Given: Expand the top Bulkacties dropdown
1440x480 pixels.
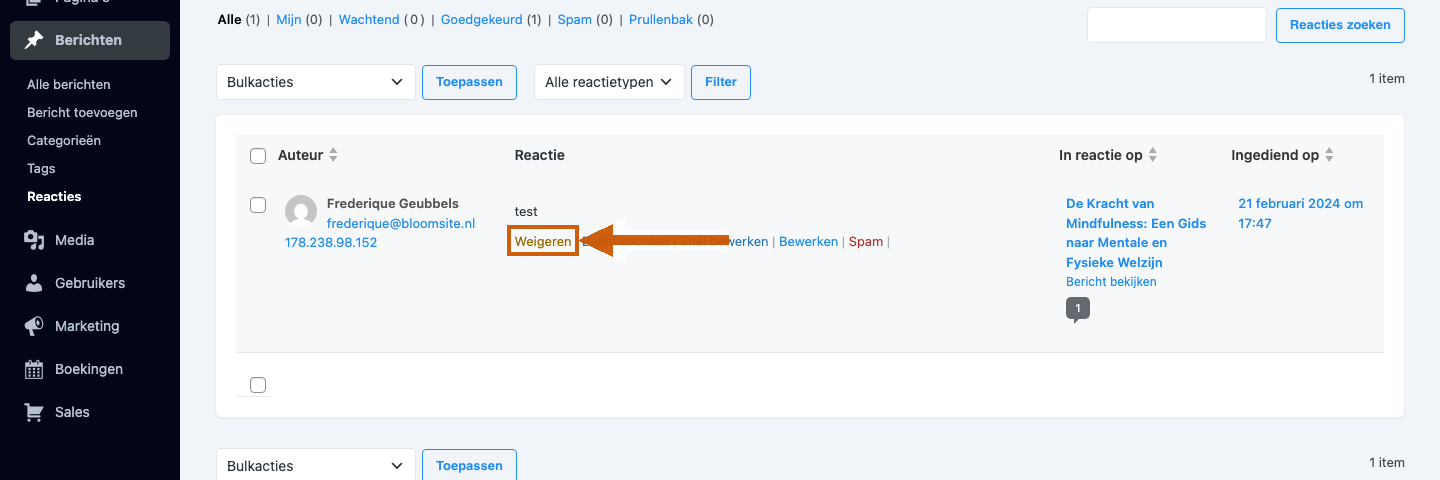Looking at the screenshot, I should coord(316,82).
